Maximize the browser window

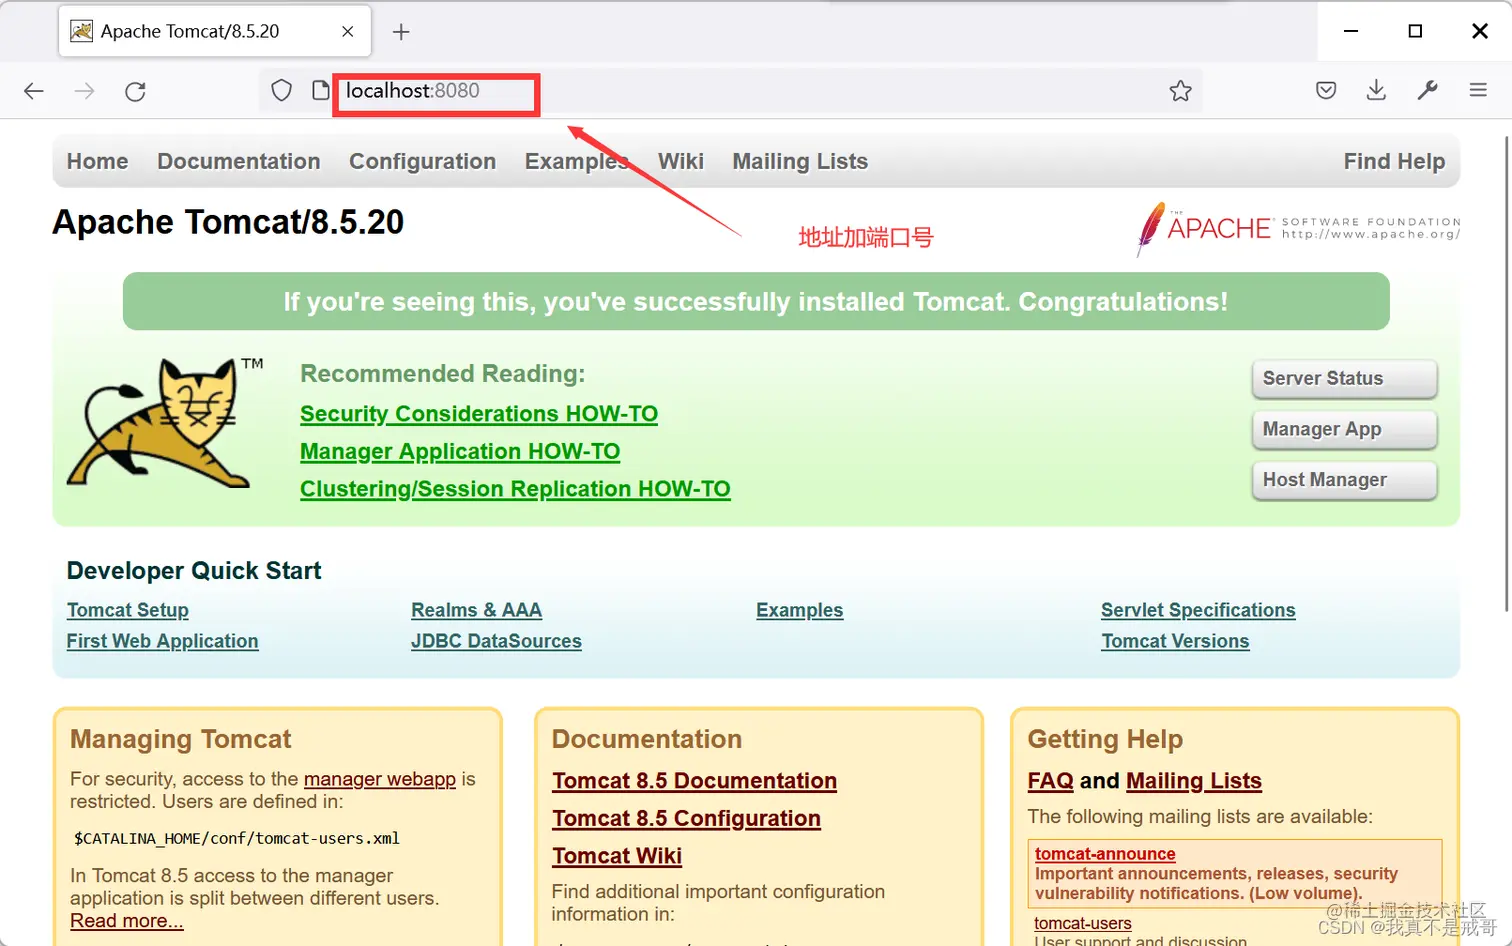click(x=1415, y=31)
